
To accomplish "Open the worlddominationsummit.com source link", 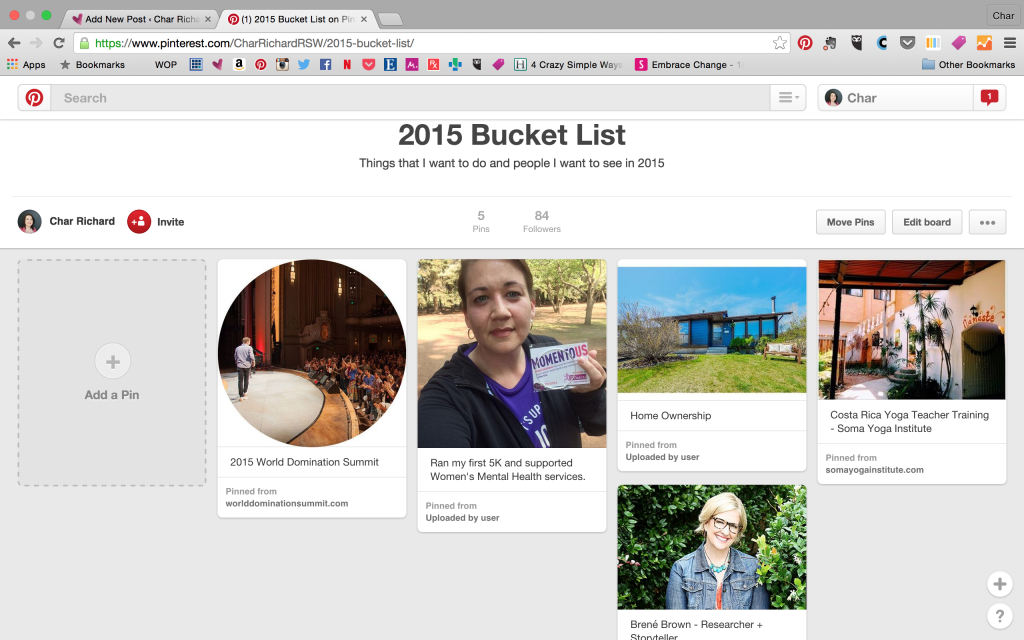I will point(289,503).
